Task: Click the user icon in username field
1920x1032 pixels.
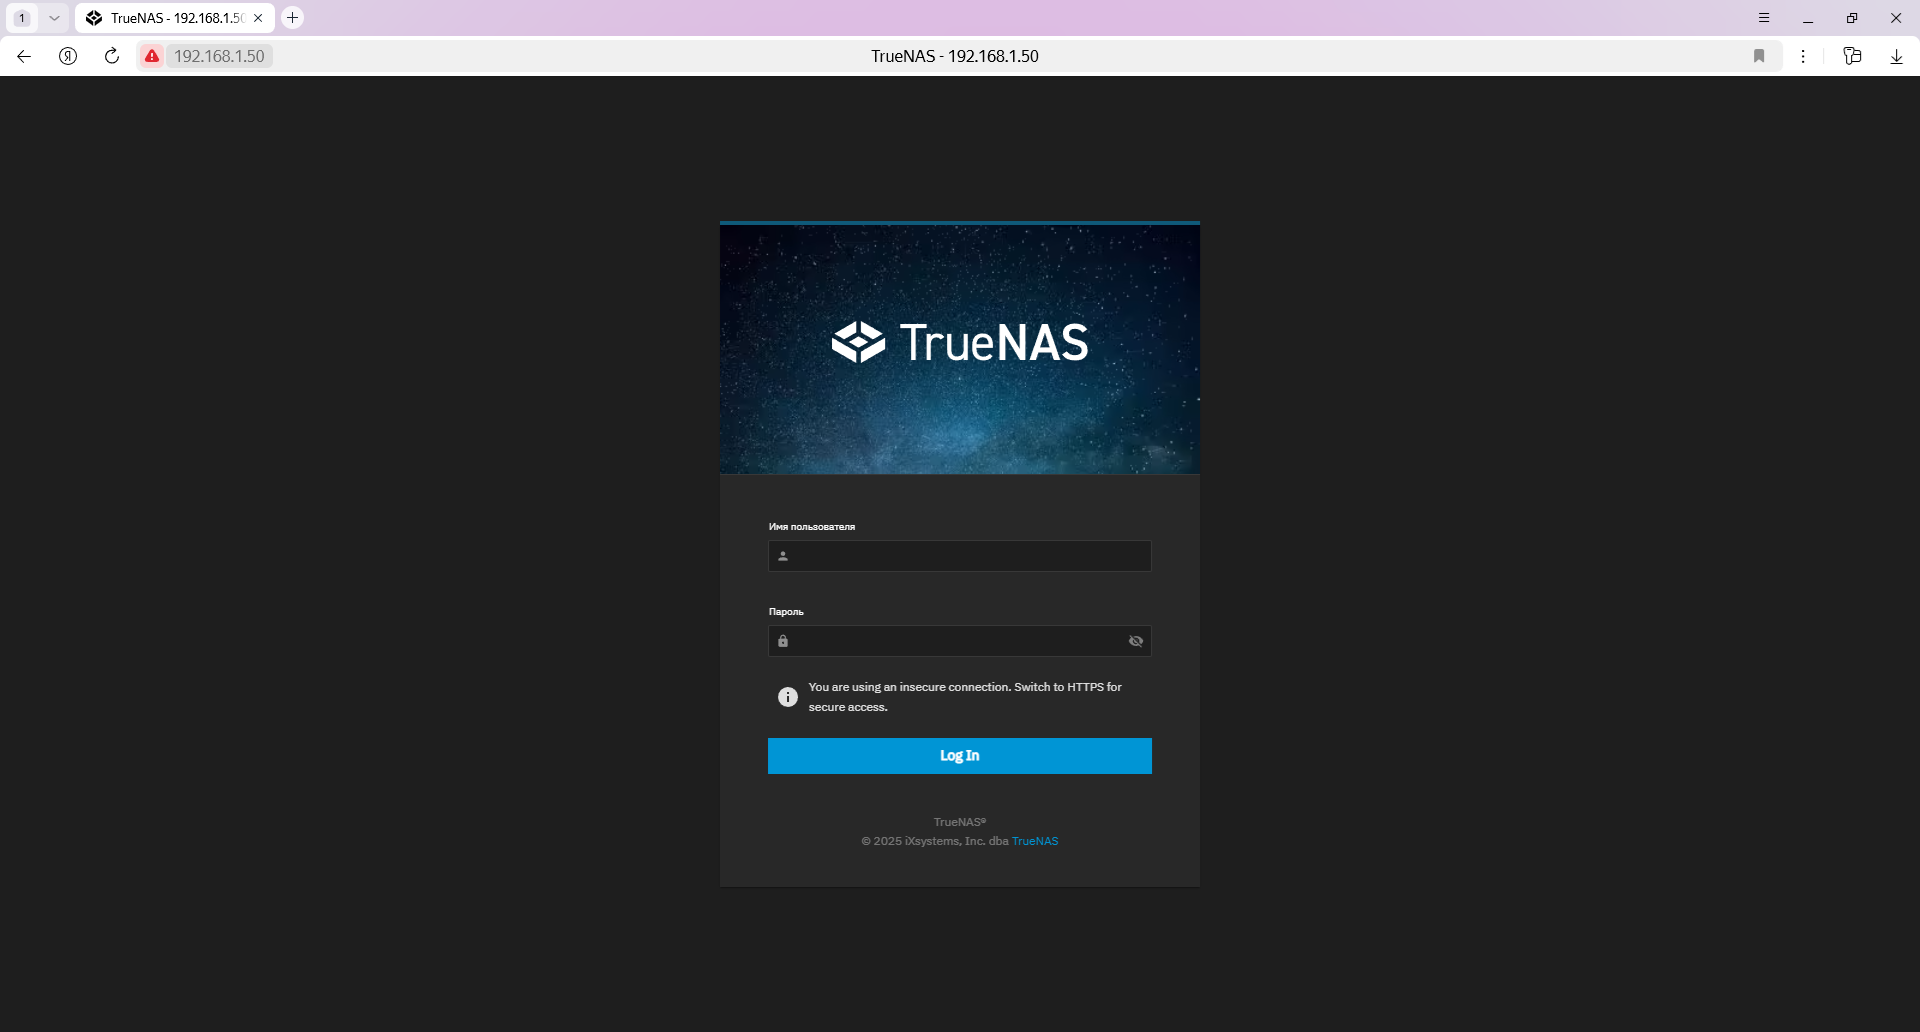Action: pos(783,556)
